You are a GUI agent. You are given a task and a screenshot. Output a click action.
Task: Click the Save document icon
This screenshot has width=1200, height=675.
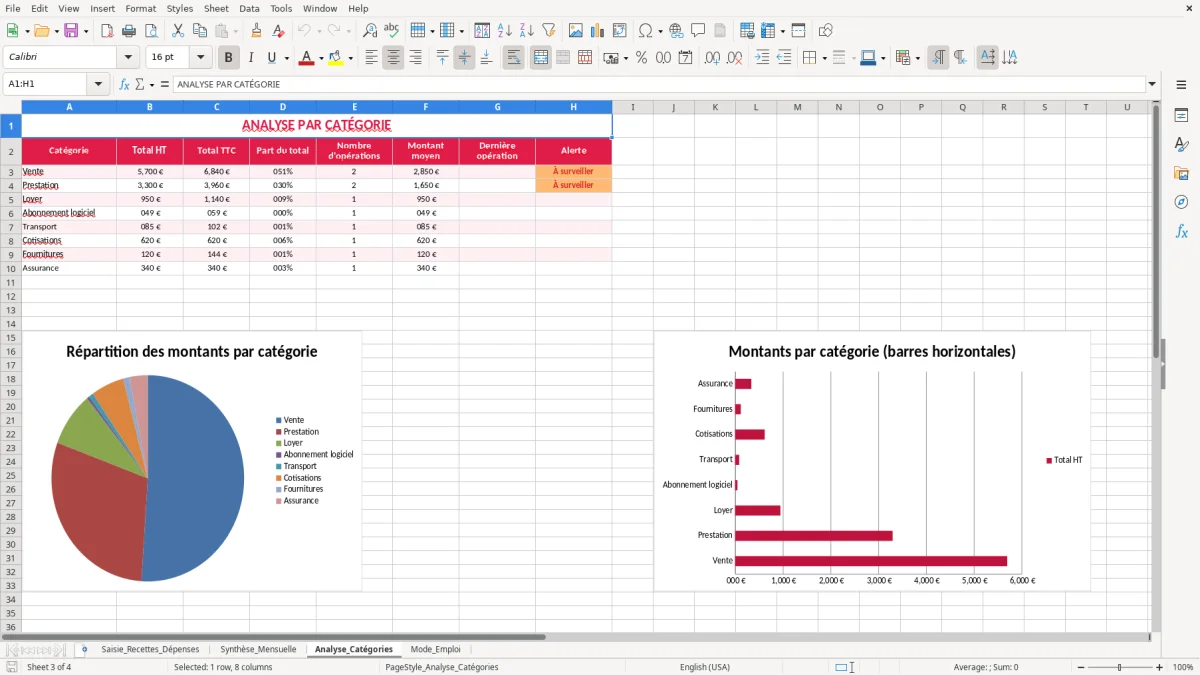tap(71, 31)
